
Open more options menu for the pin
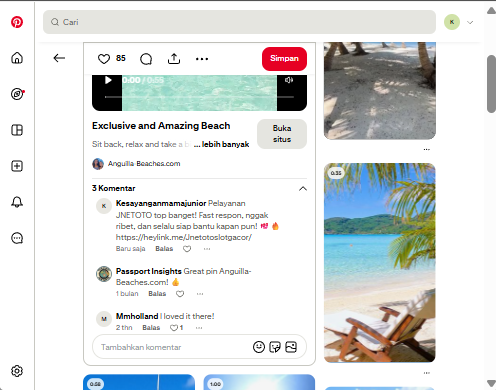coord(202,59)
